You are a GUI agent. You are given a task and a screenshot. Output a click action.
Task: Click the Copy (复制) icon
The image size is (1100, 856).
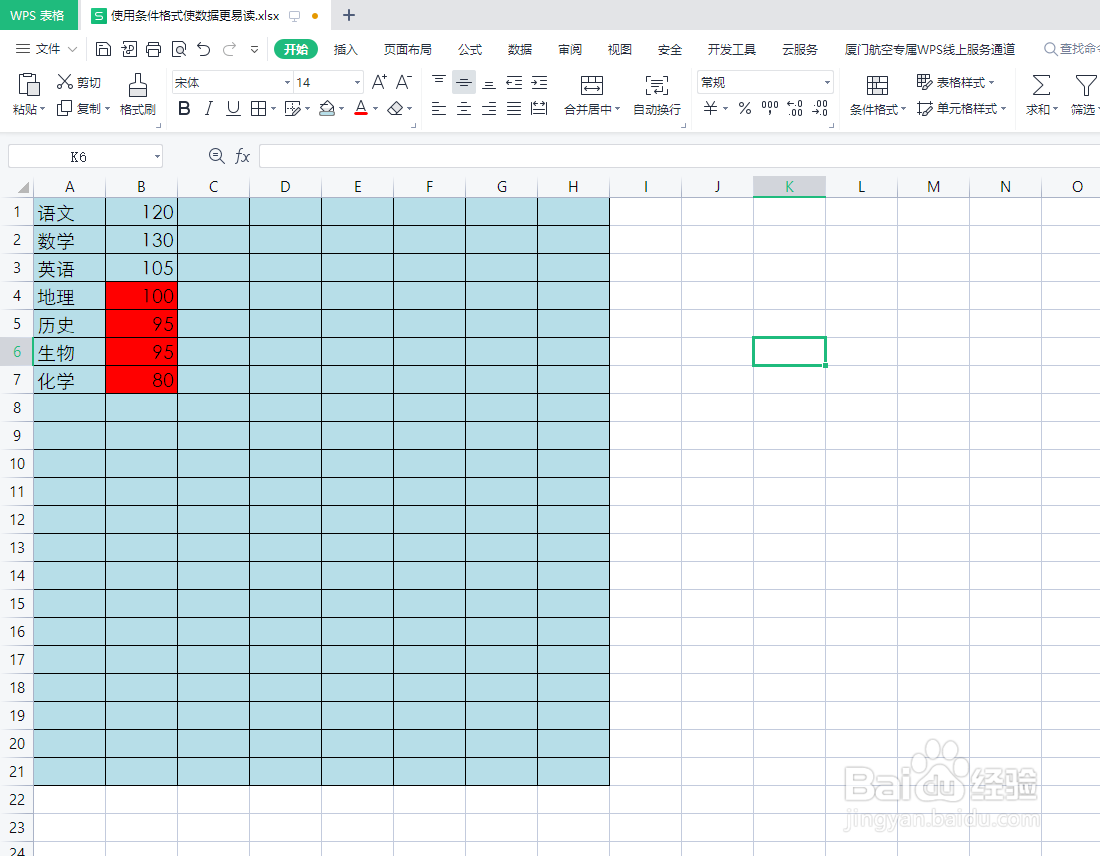click(65, 108)
